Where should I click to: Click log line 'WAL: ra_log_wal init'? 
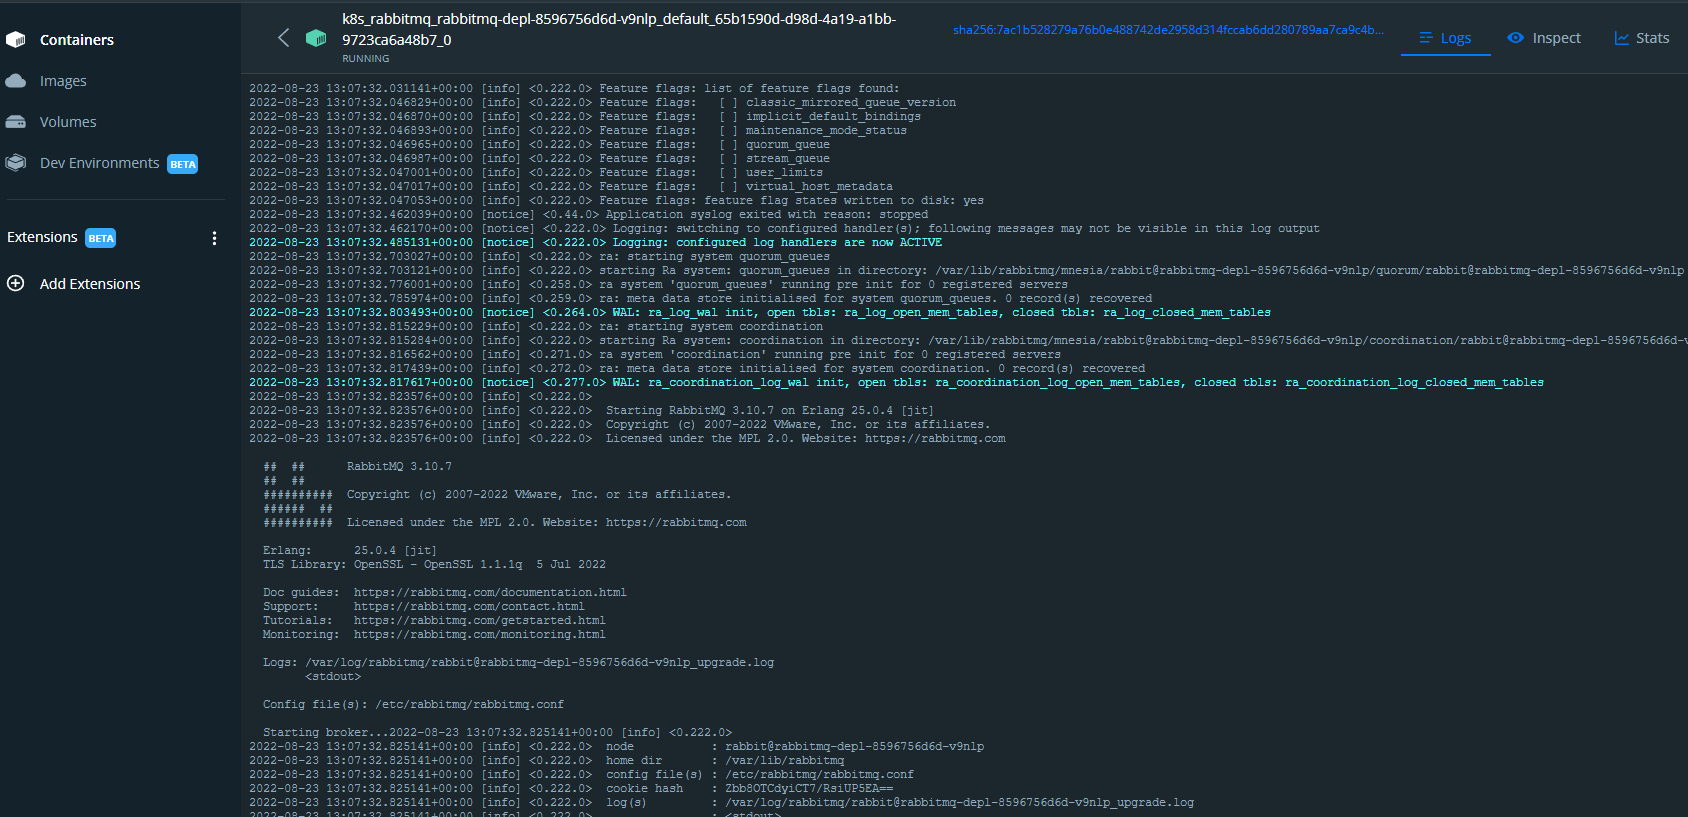click(x=760, y=313)
